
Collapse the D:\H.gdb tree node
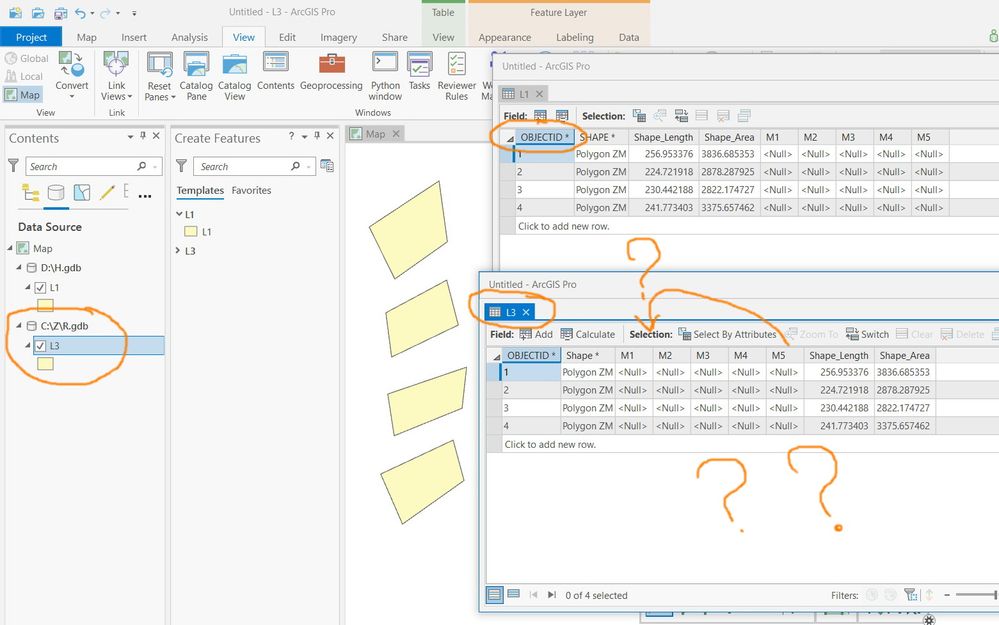[x=20, y=268]
